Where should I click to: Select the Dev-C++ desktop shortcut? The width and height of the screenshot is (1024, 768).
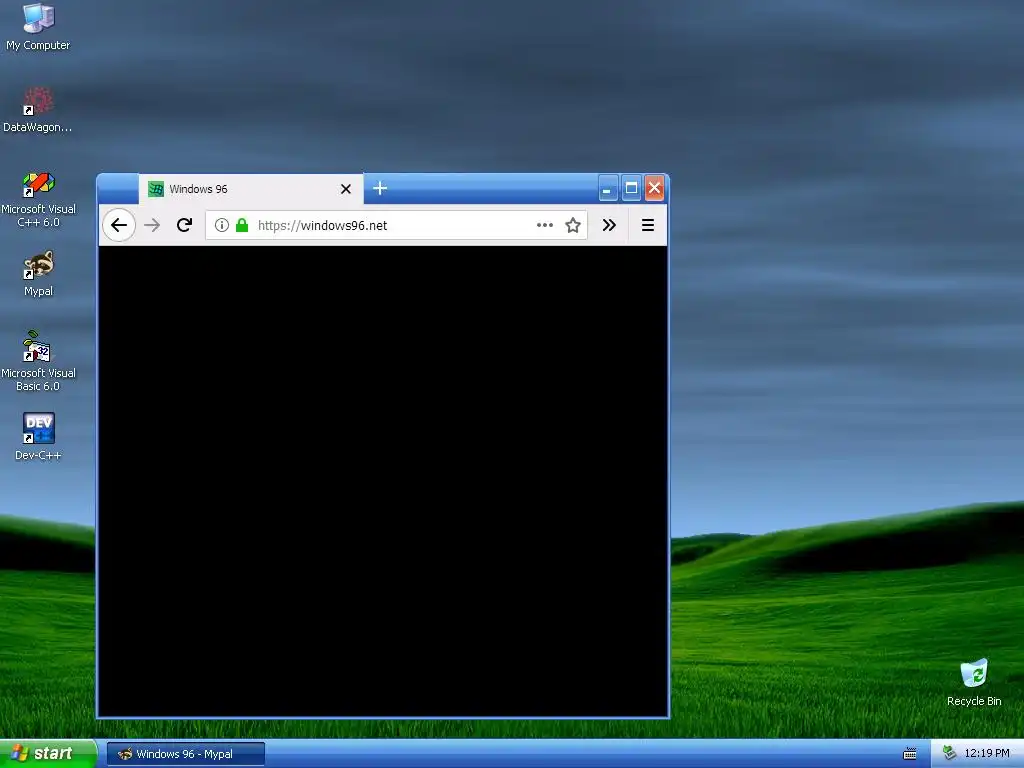click(x=38, y=436)
